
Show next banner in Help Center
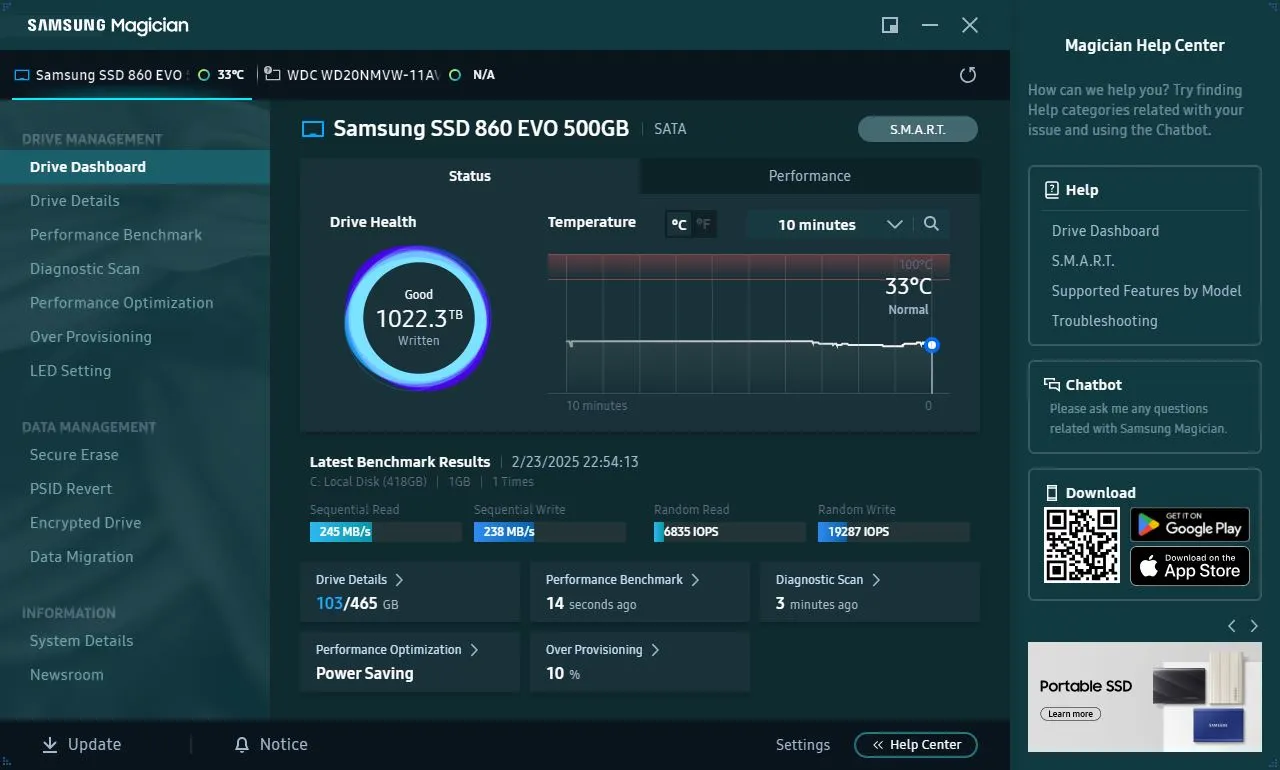pyautogui.click(x=1254, y=626)
